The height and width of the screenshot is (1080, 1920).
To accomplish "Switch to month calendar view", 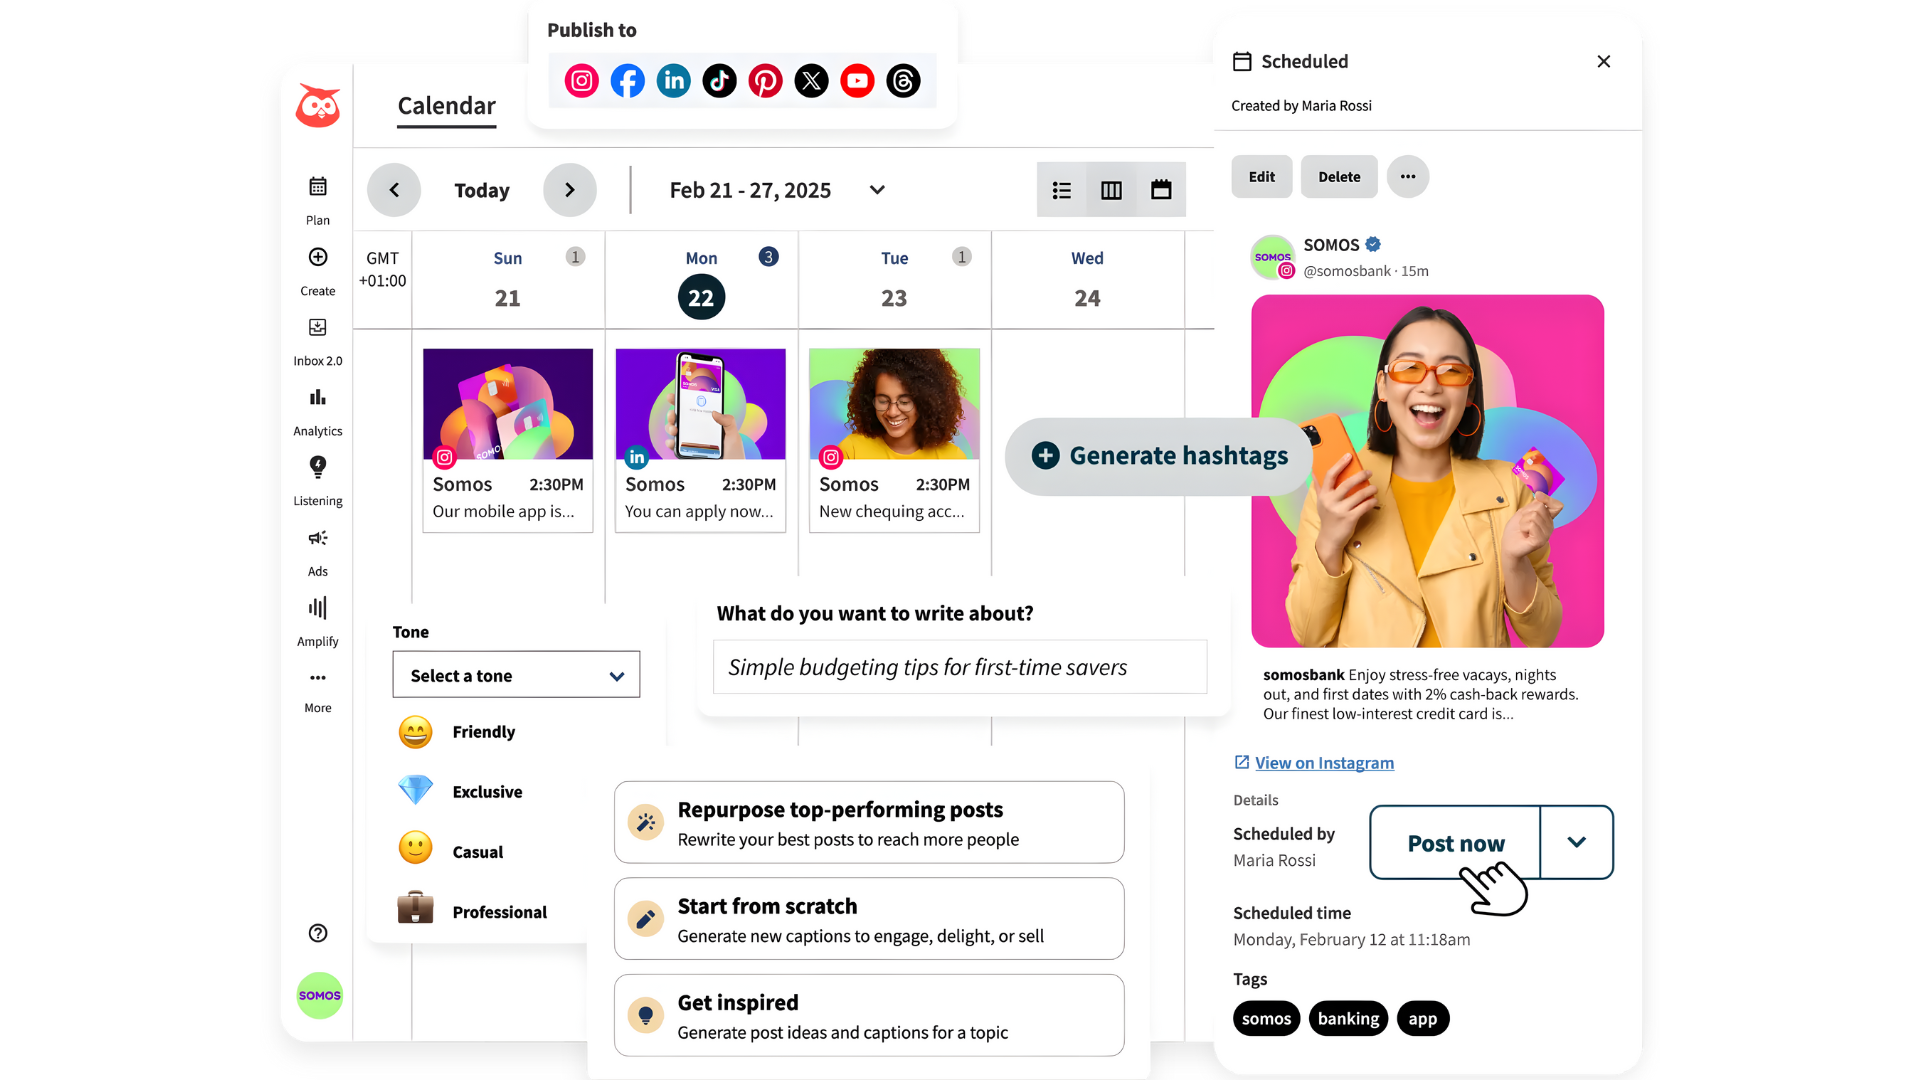I will point(1161,190).
